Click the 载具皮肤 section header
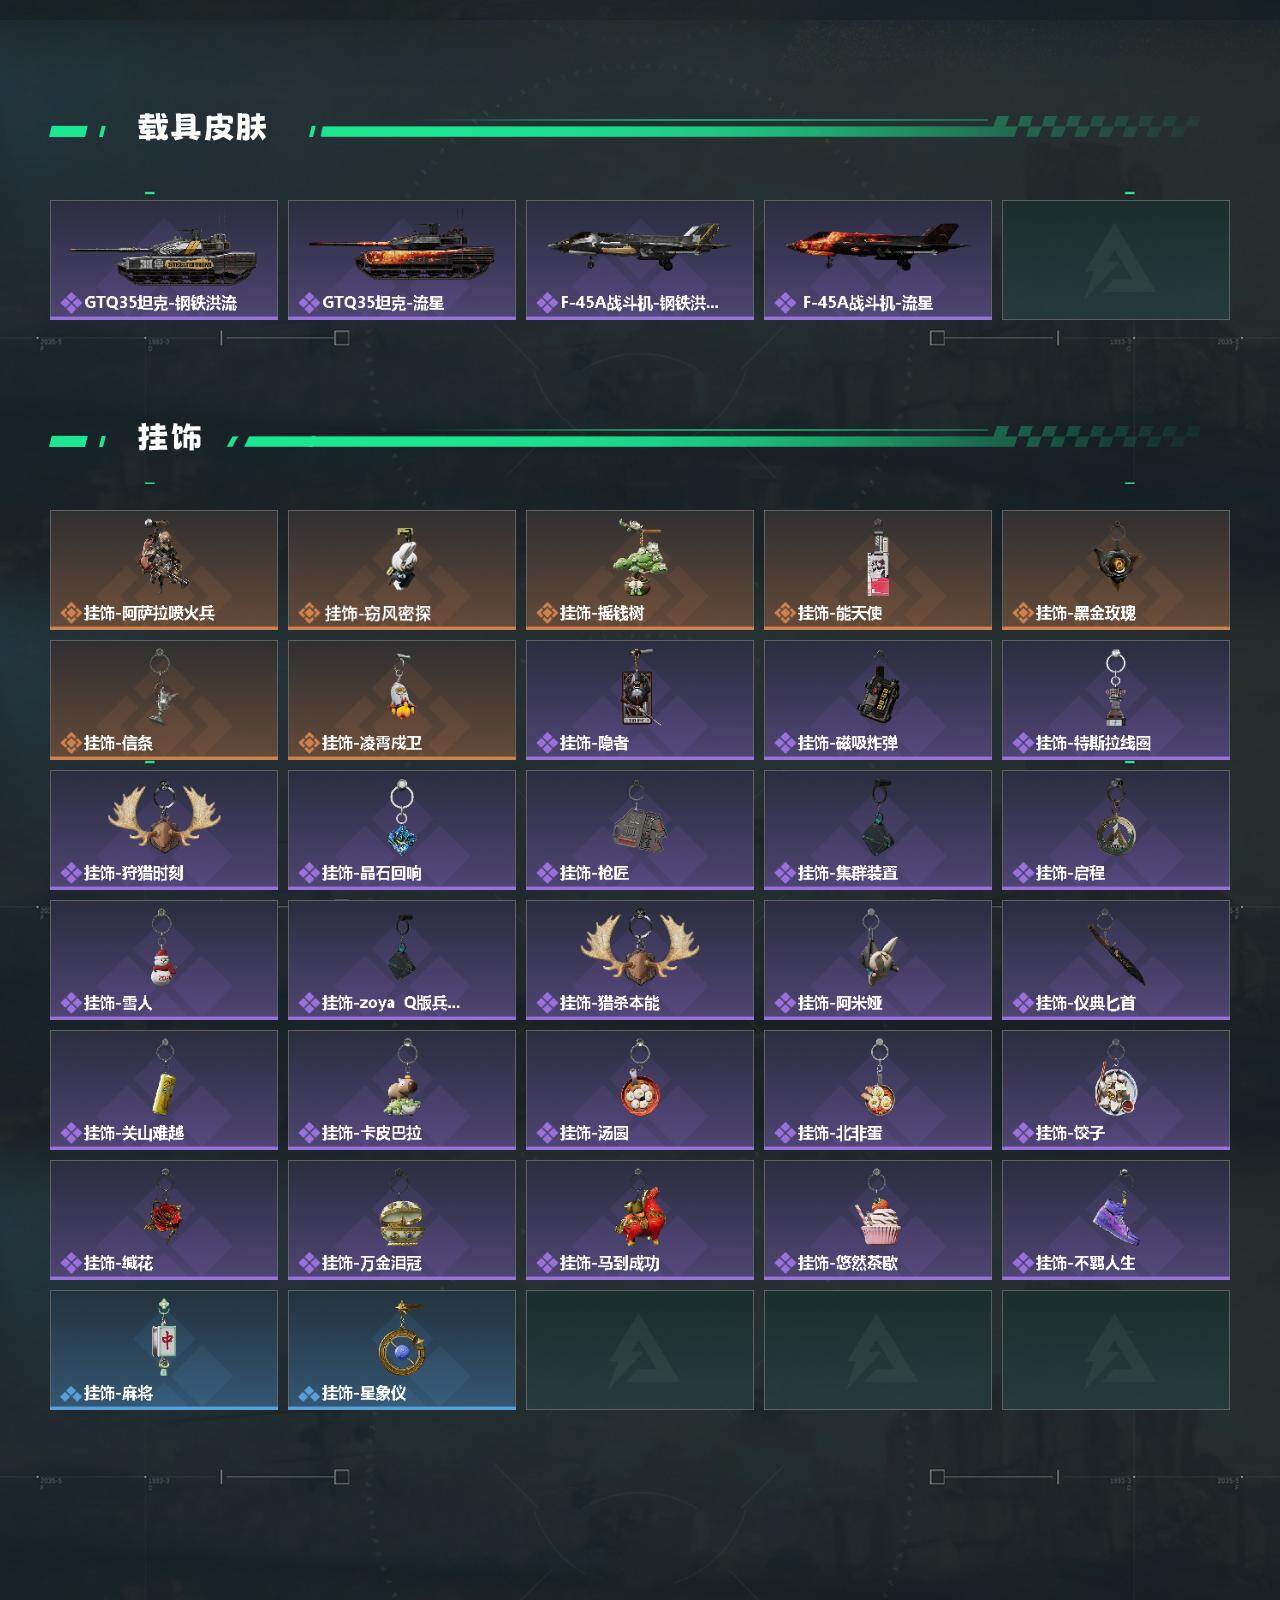The height and width of the screenshot is (1600, 1280). 202,127
